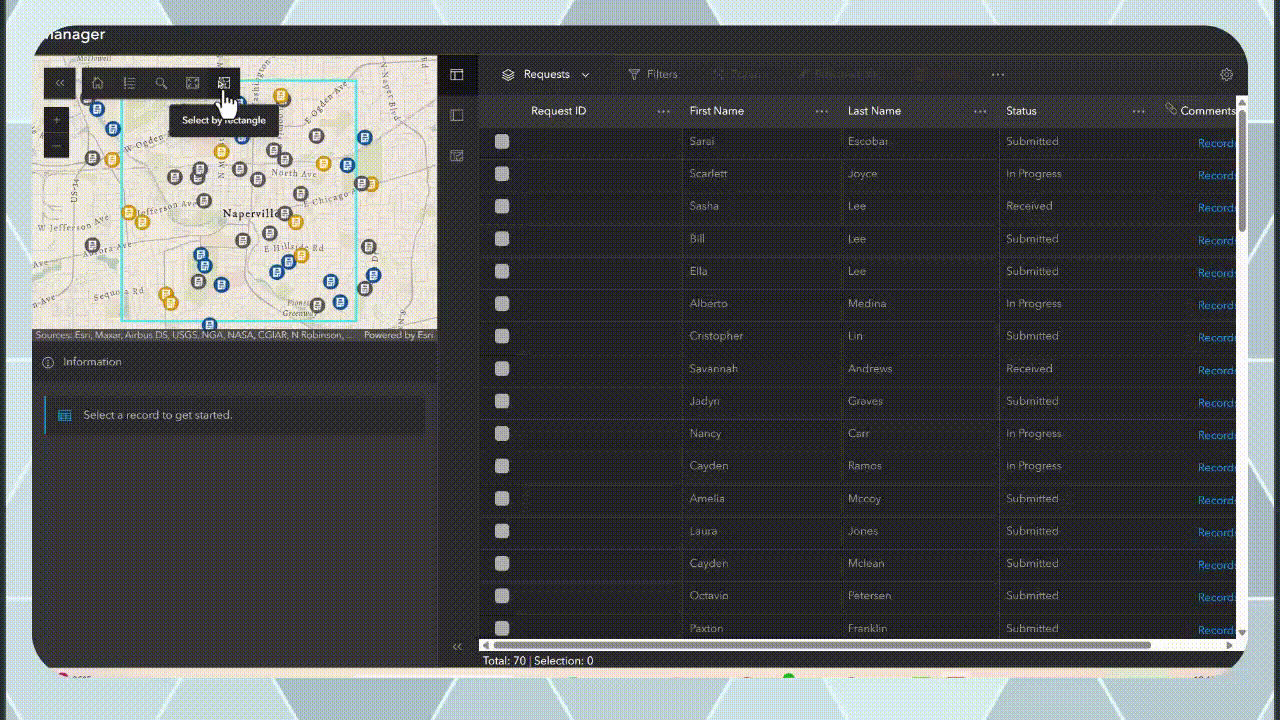The image size is (1280, 720).
Task: Select the Scarlett Joyce row checkbox
Action: click(502, 174)
